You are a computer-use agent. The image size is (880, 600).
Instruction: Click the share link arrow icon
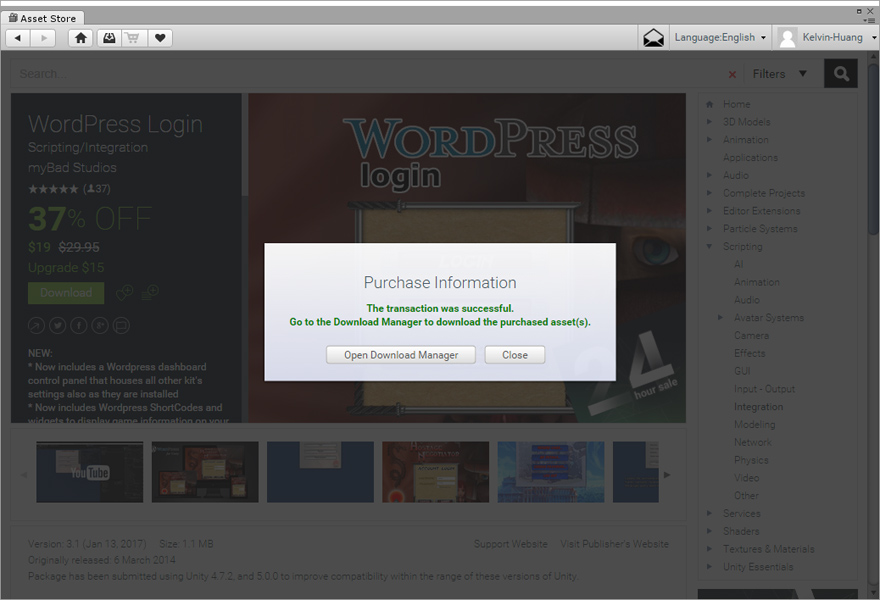[x=36, y=325]
